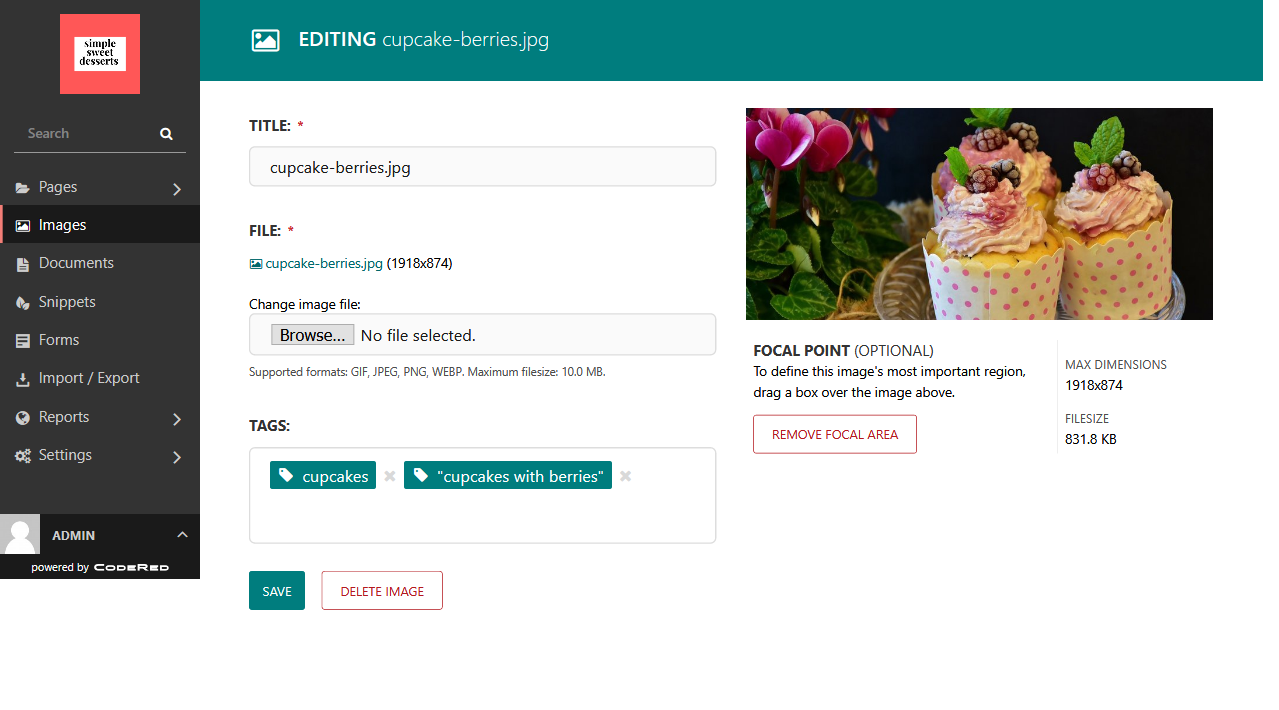Expand the Settings submenu arrow
This screenshot has height=710, width=1279.
pos(177,457)
